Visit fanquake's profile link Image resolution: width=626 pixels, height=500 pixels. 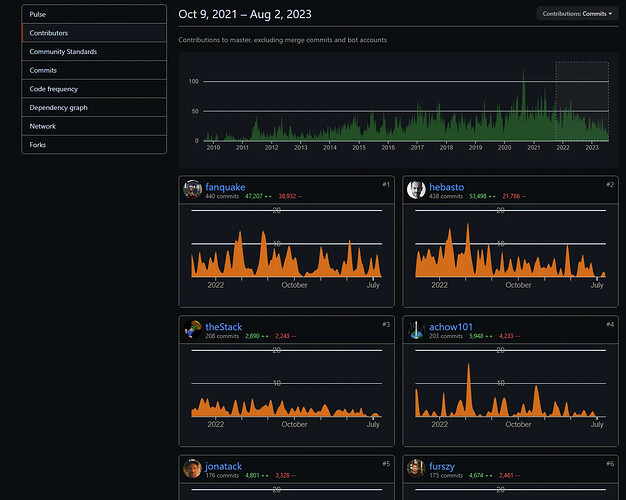click(x=225, y=187)
